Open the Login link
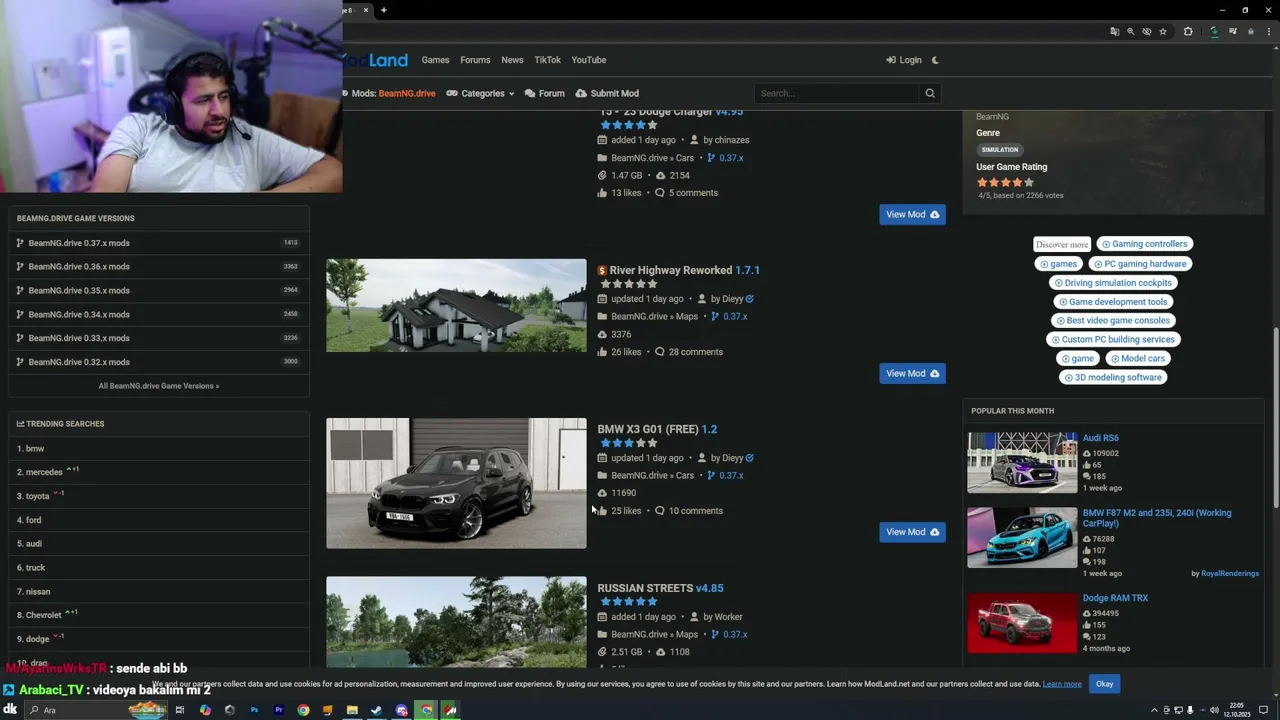The image size is (1280, 720). 904,60
